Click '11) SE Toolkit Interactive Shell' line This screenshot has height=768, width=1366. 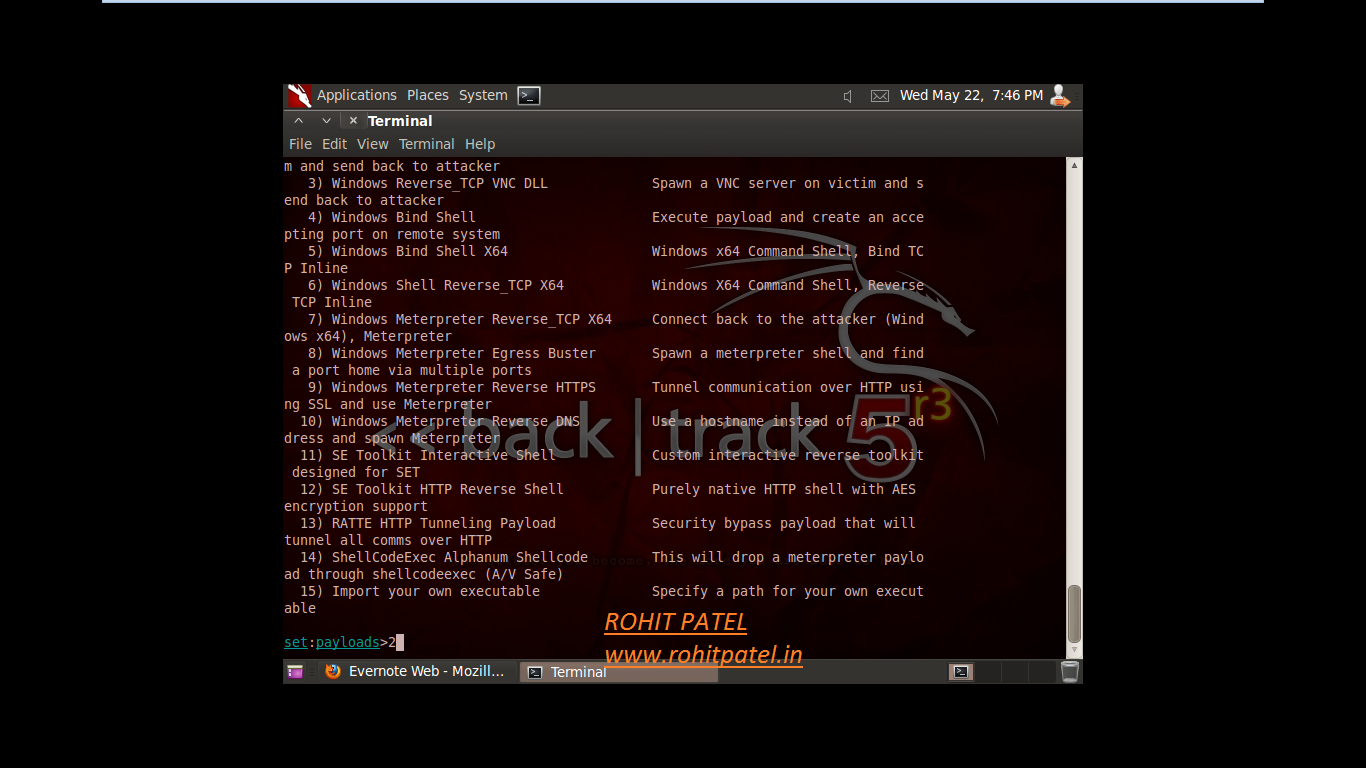click(428, 455)
